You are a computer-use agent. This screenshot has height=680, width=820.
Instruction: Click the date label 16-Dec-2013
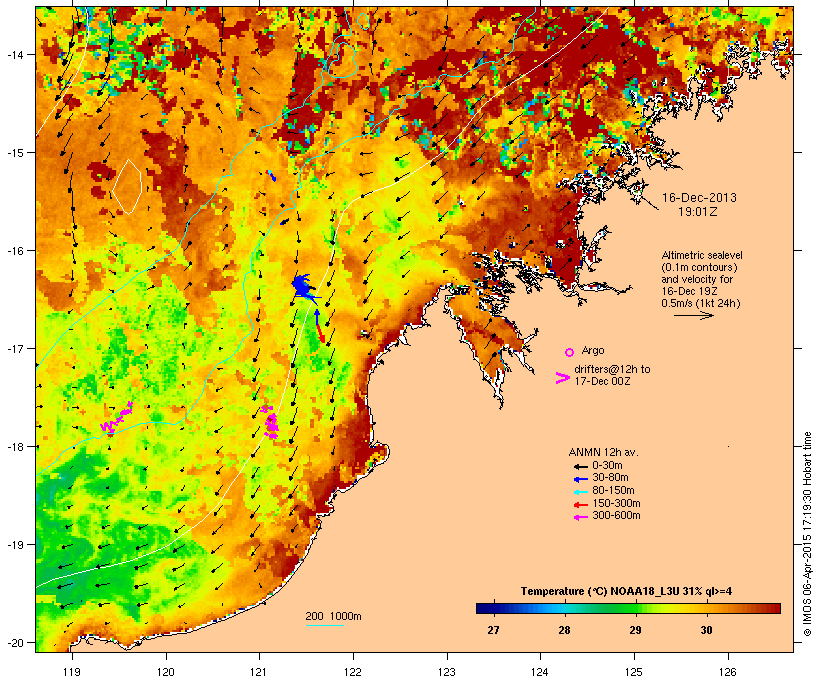click(x=699, y=198)
